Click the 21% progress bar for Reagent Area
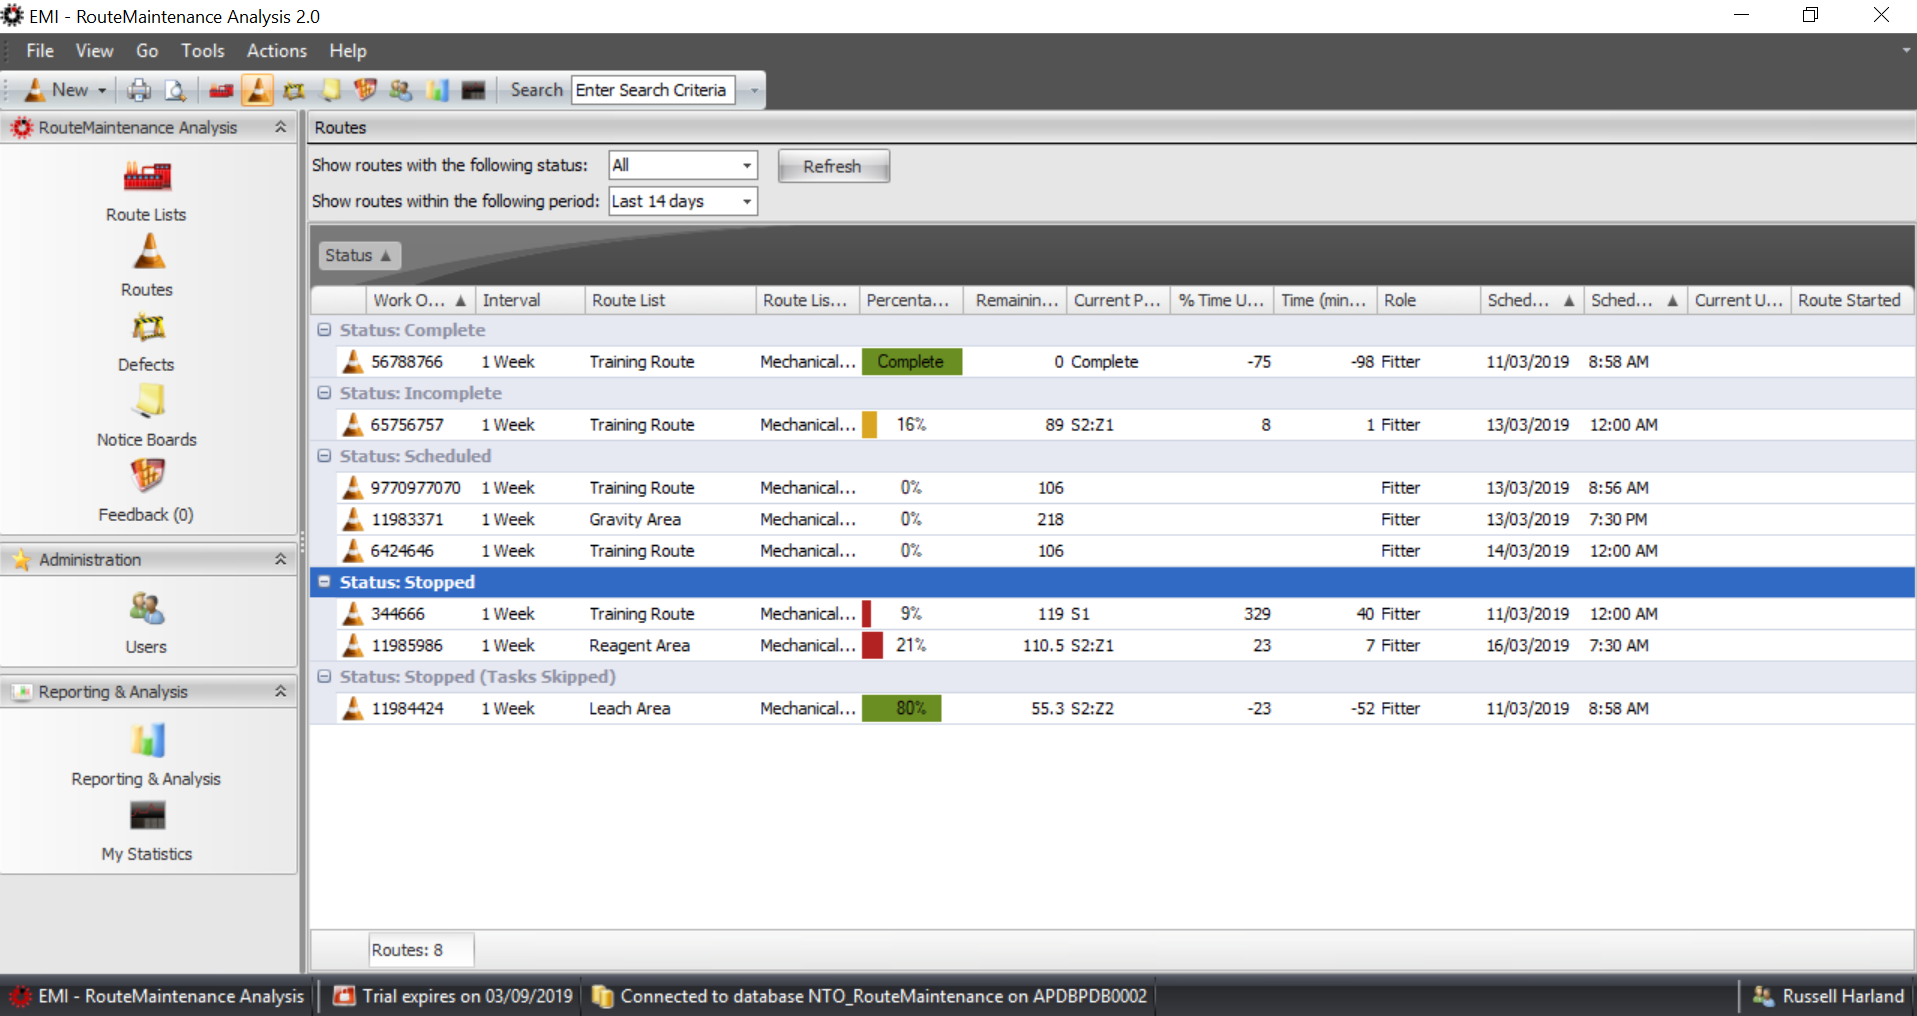The width and height of the screenshot is (1917, 1016). pos(873,646)
